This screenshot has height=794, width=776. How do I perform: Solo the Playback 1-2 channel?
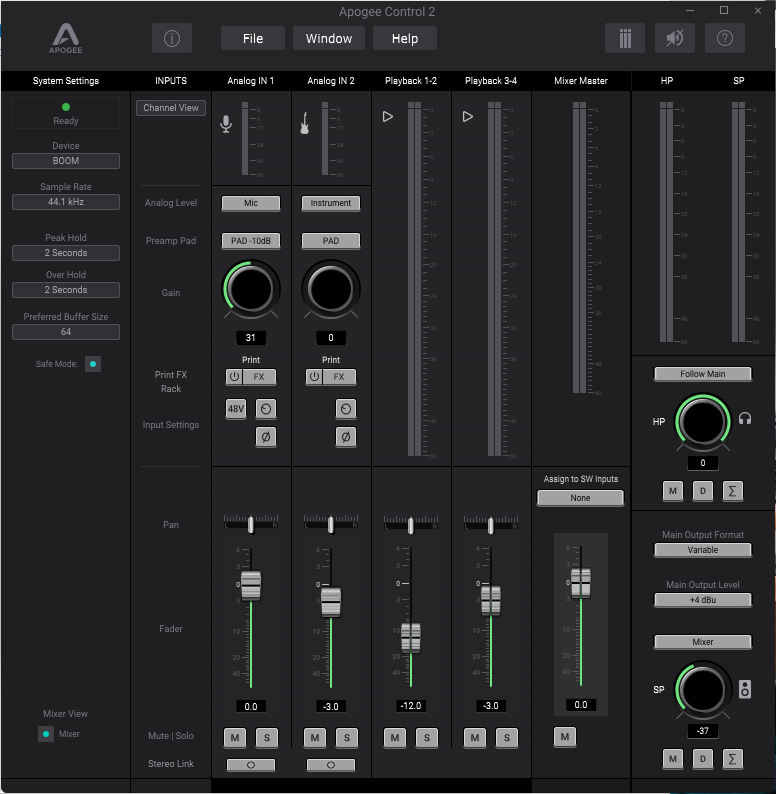pos(426,738)
